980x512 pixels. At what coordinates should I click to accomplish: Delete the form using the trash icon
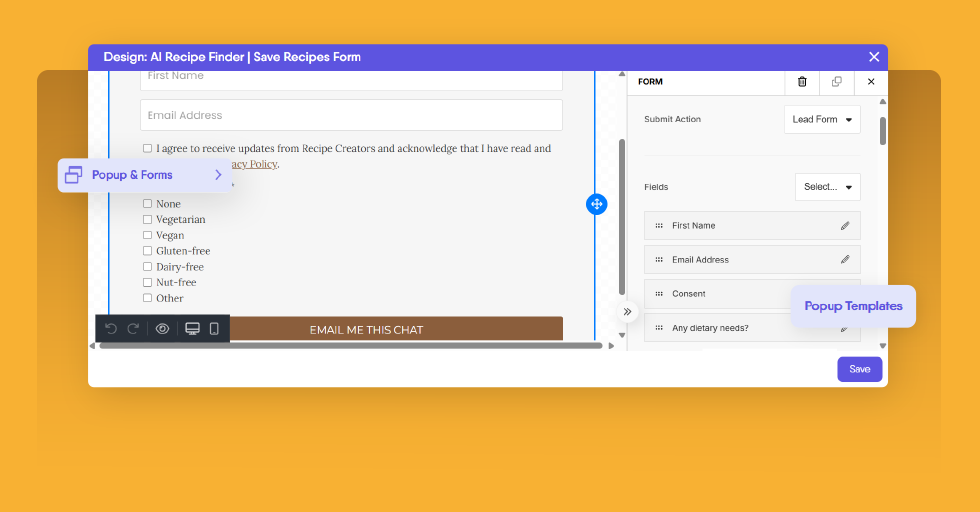click(x=802, y=82)
